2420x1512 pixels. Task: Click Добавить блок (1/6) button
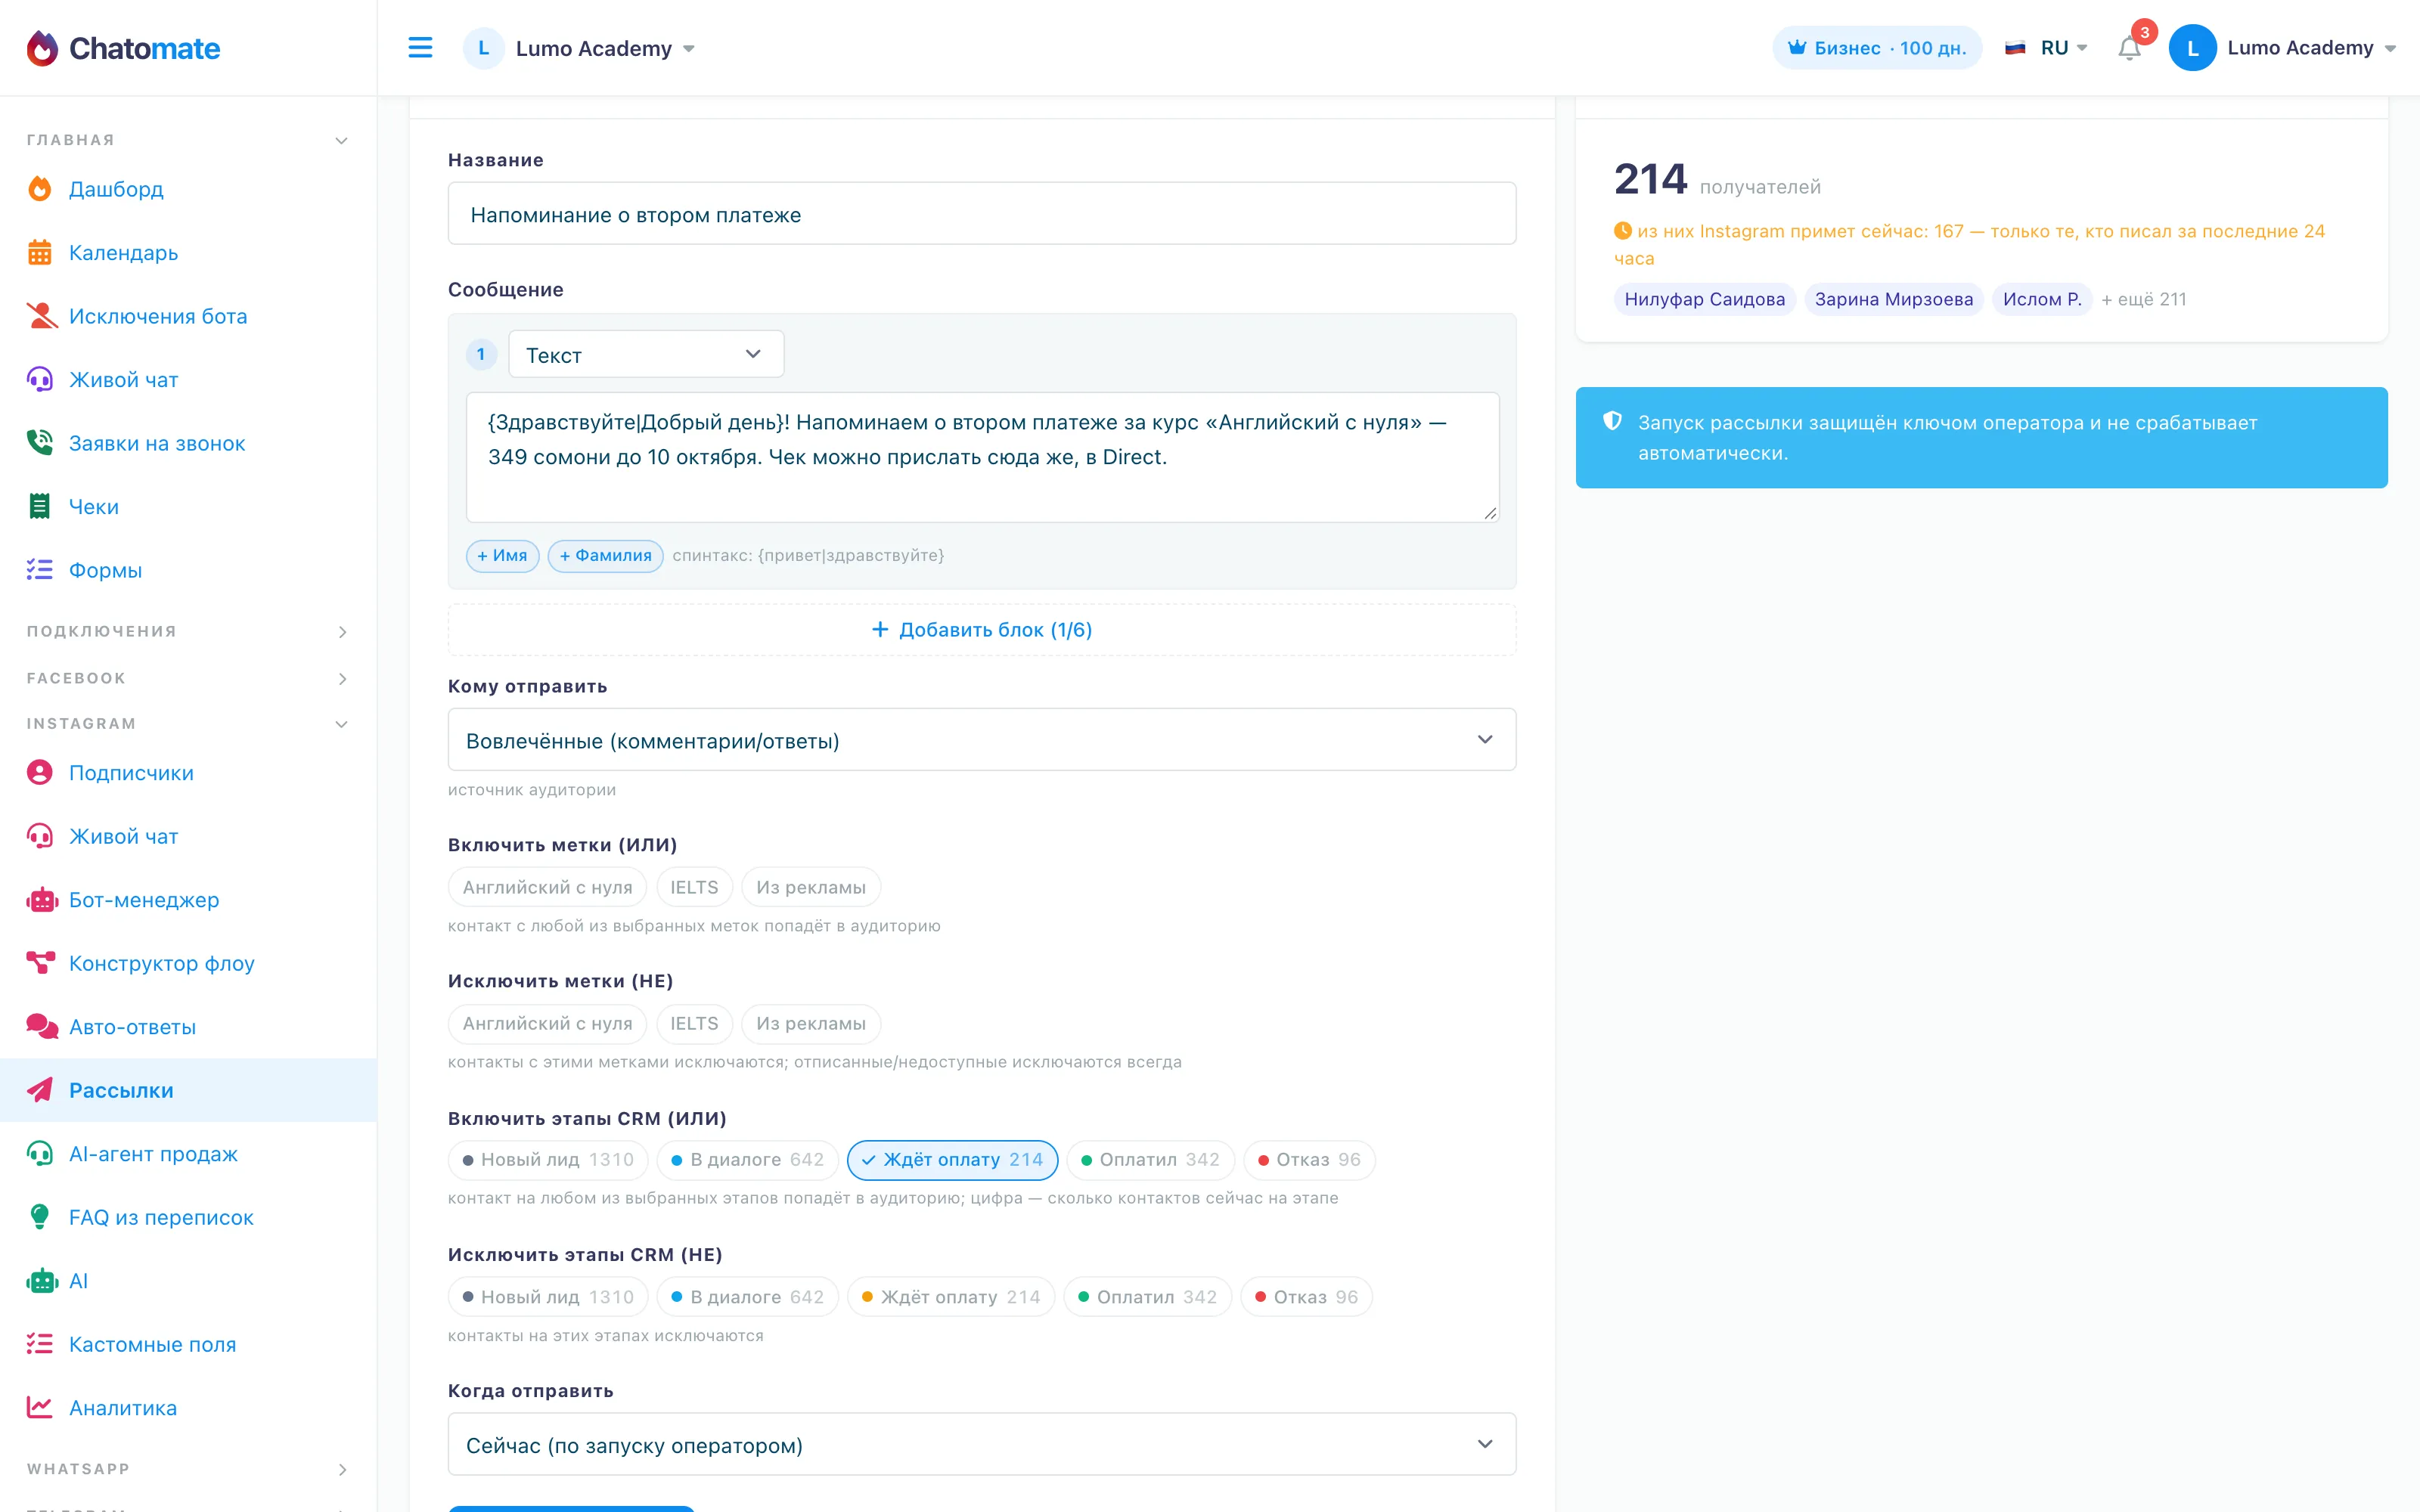point(981,630)
